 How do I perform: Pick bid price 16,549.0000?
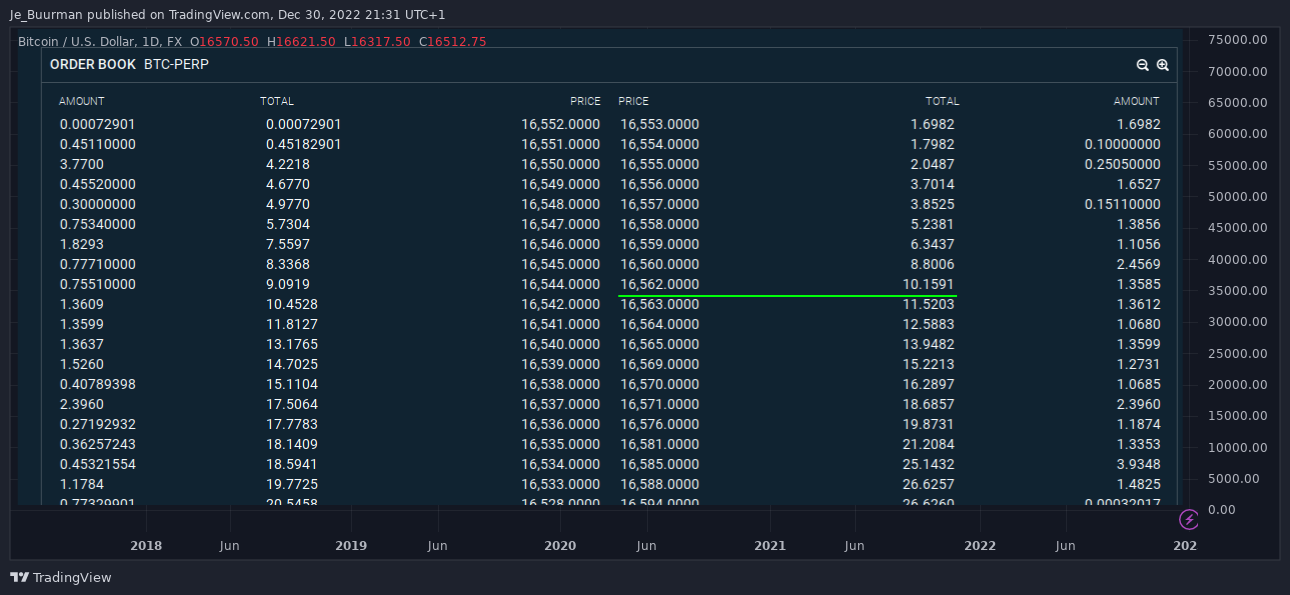[x=561, y=184]
